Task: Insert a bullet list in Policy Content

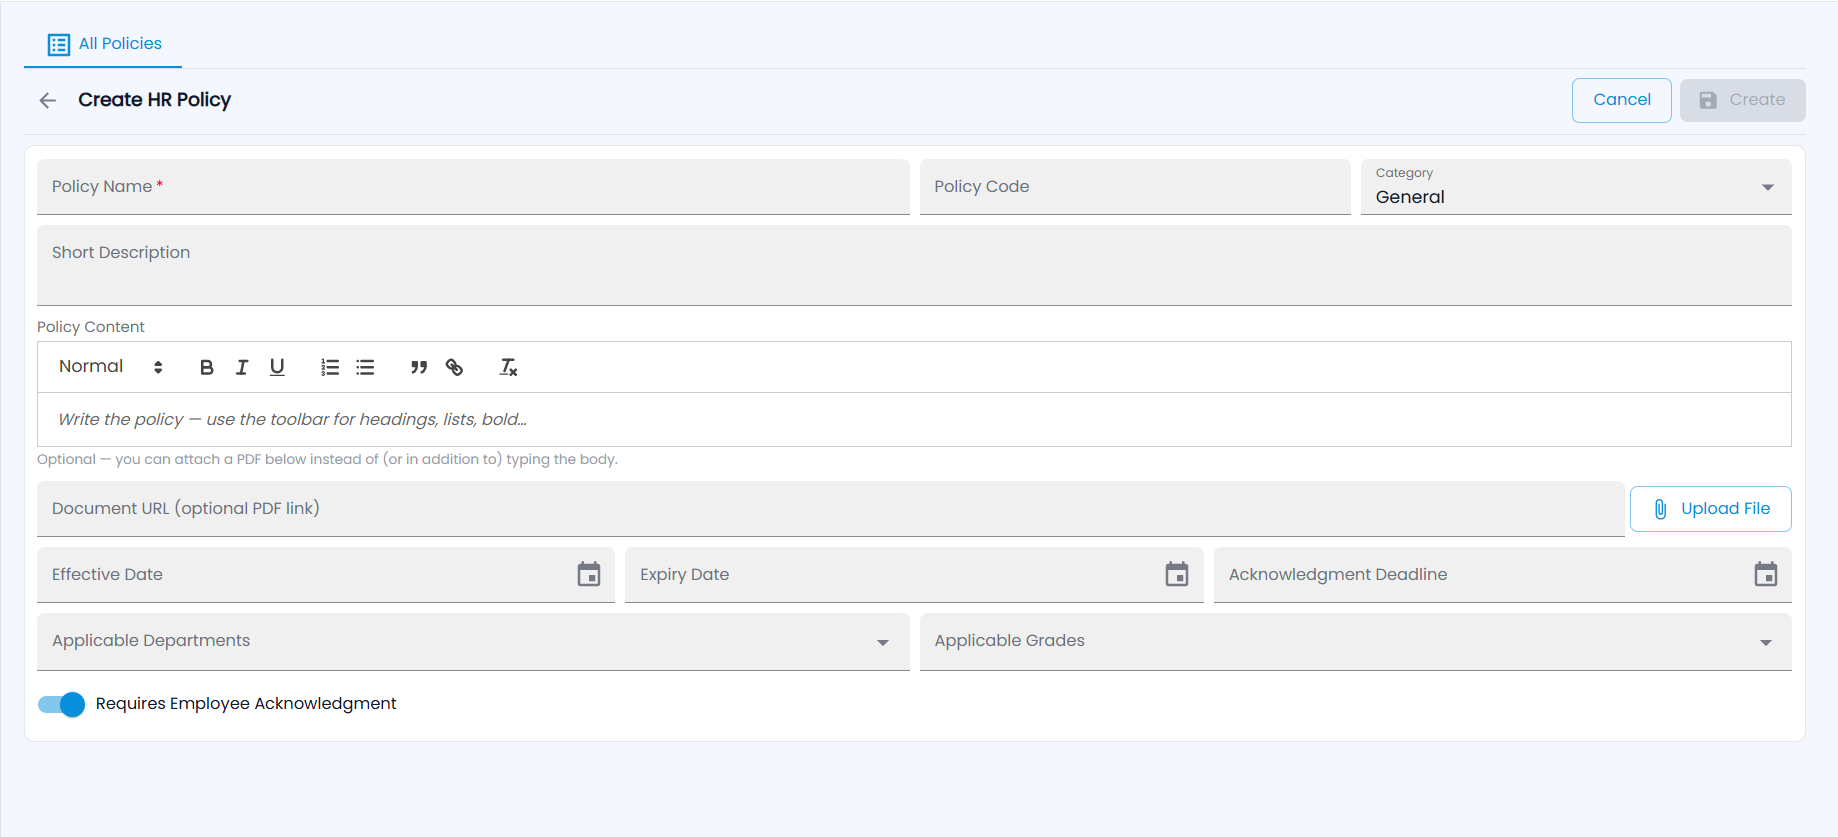Action: [365, 367]
